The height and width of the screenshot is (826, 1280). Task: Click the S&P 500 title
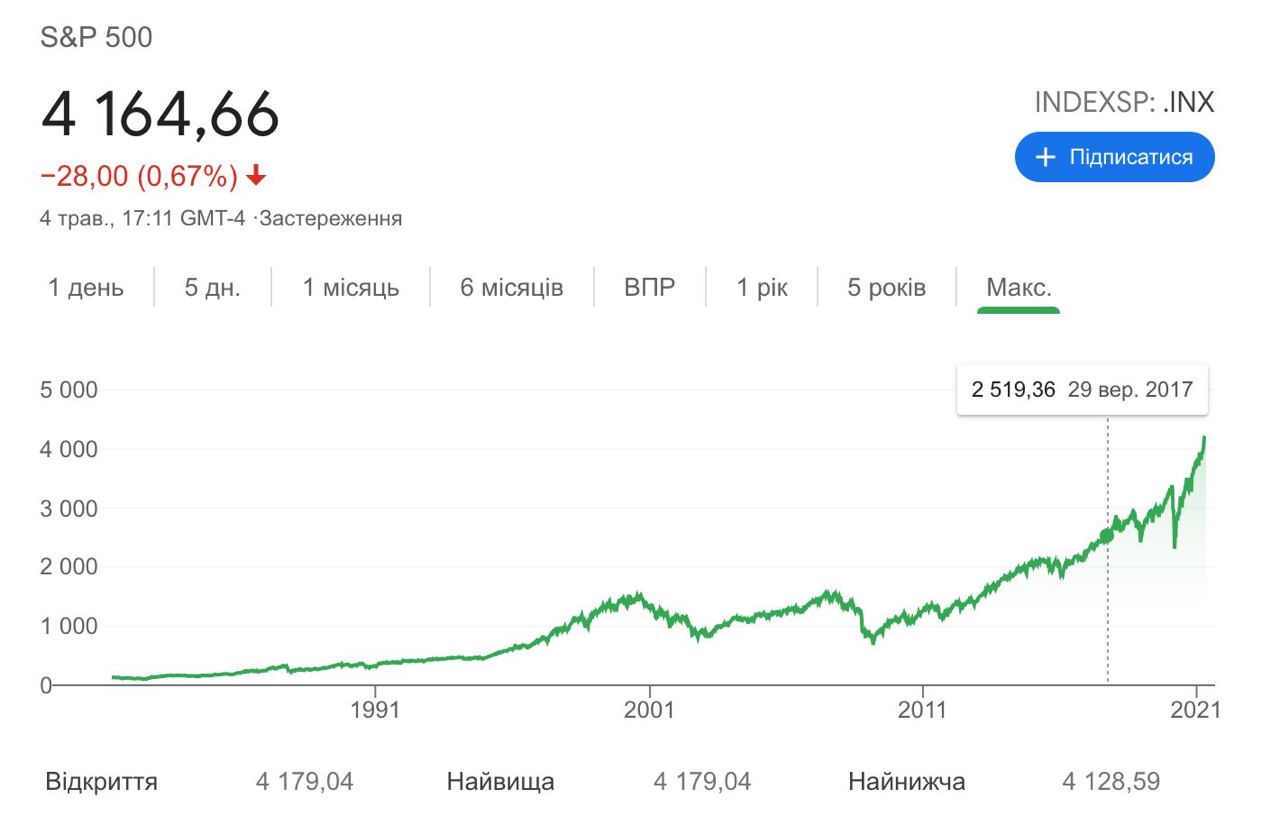[x=96, y=38]
